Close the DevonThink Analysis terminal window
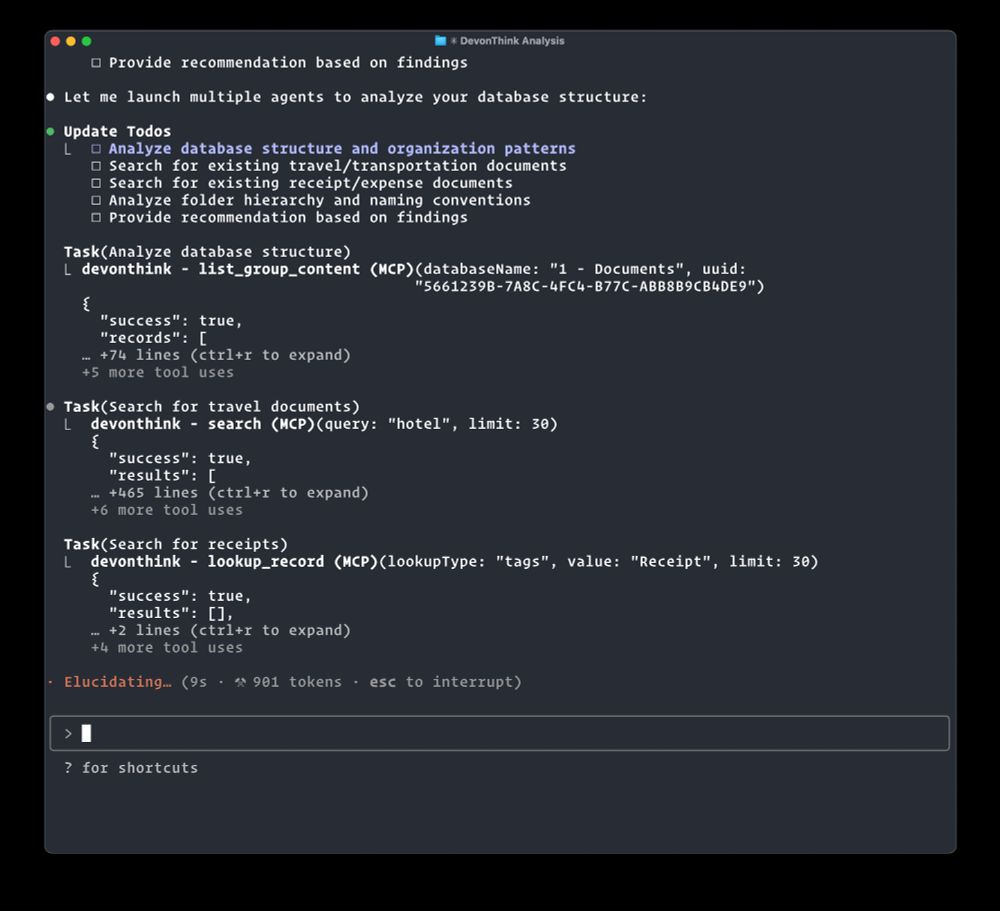 (x=55, y=41)
